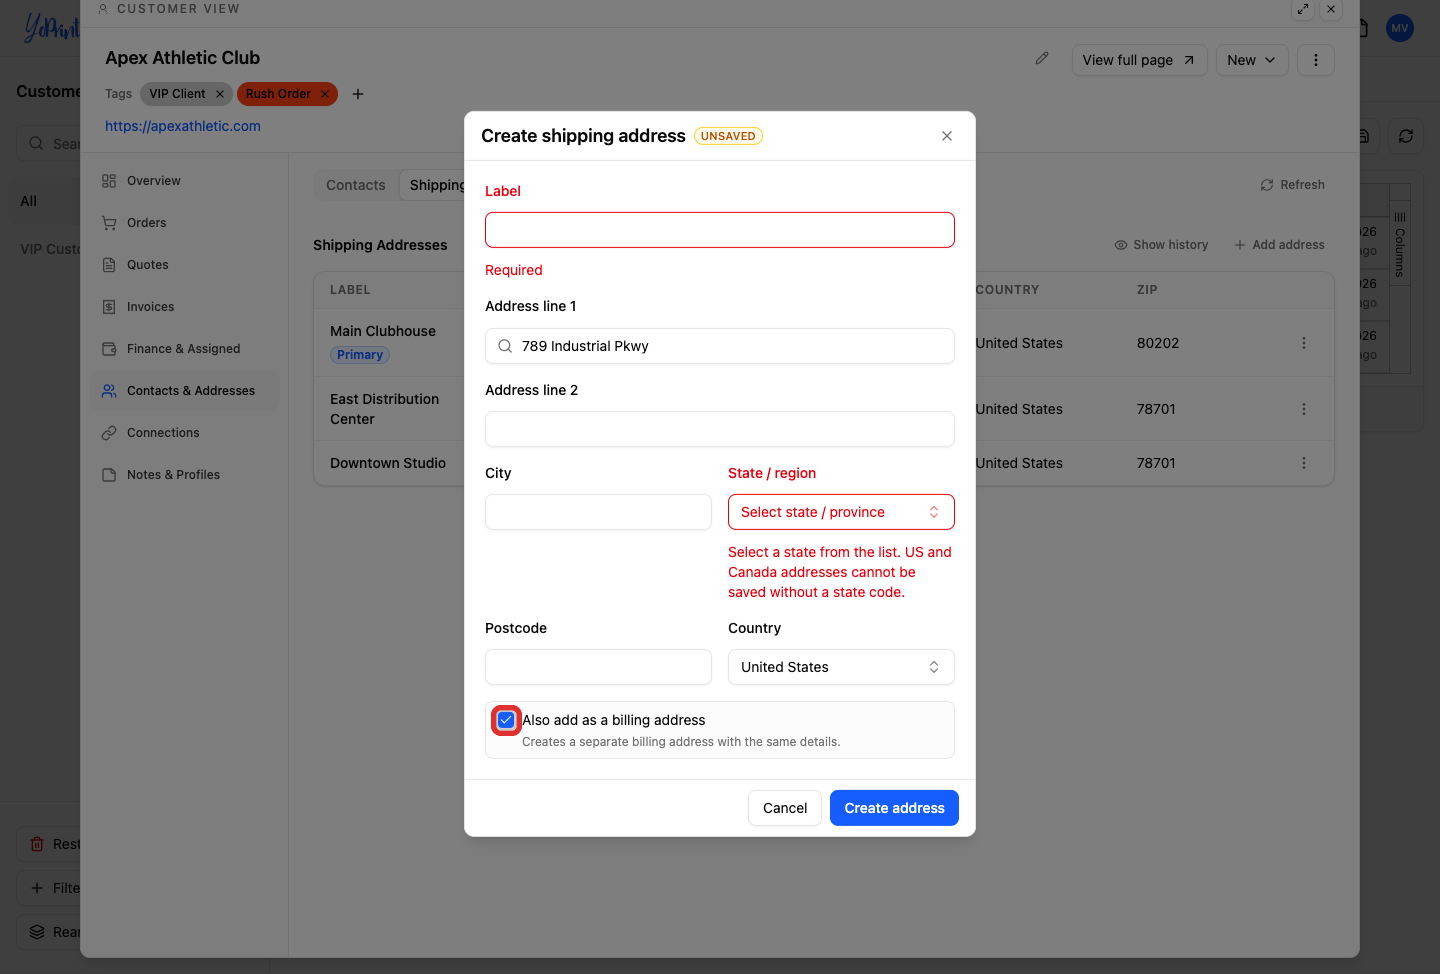Remove the Rush Order tag
The height and width of the screenshot is (974, 1440).
click(x=325, y=94)
